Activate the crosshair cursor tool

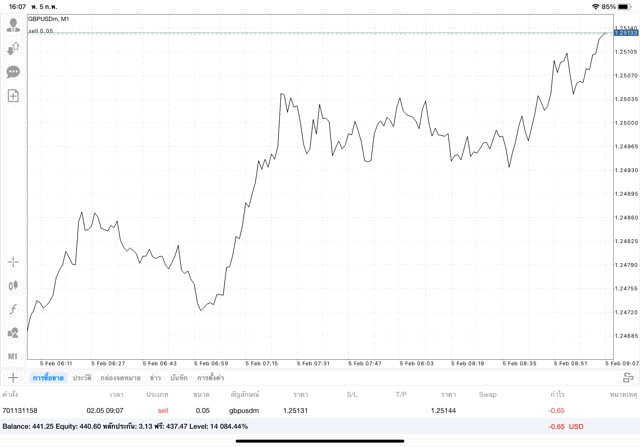[x=13, y=262]
